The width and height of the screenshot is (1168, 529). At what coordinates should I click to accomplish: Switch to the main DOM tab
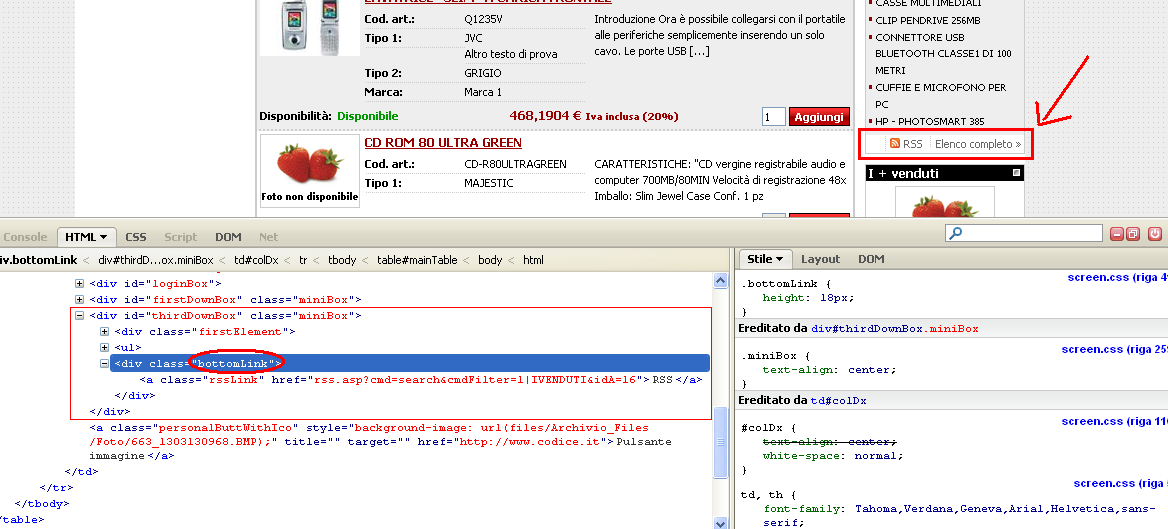pyautogui.click(x=228, y=237)
